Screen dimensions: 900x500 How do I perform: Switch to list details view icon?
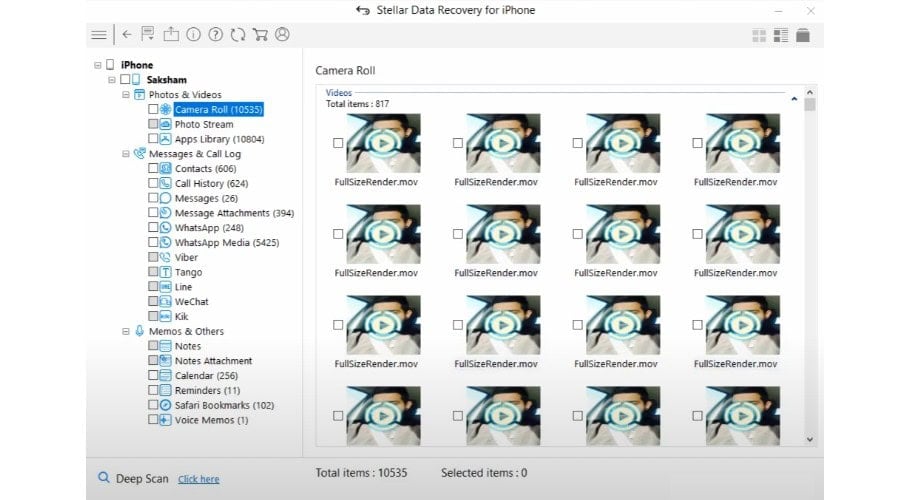781,36
